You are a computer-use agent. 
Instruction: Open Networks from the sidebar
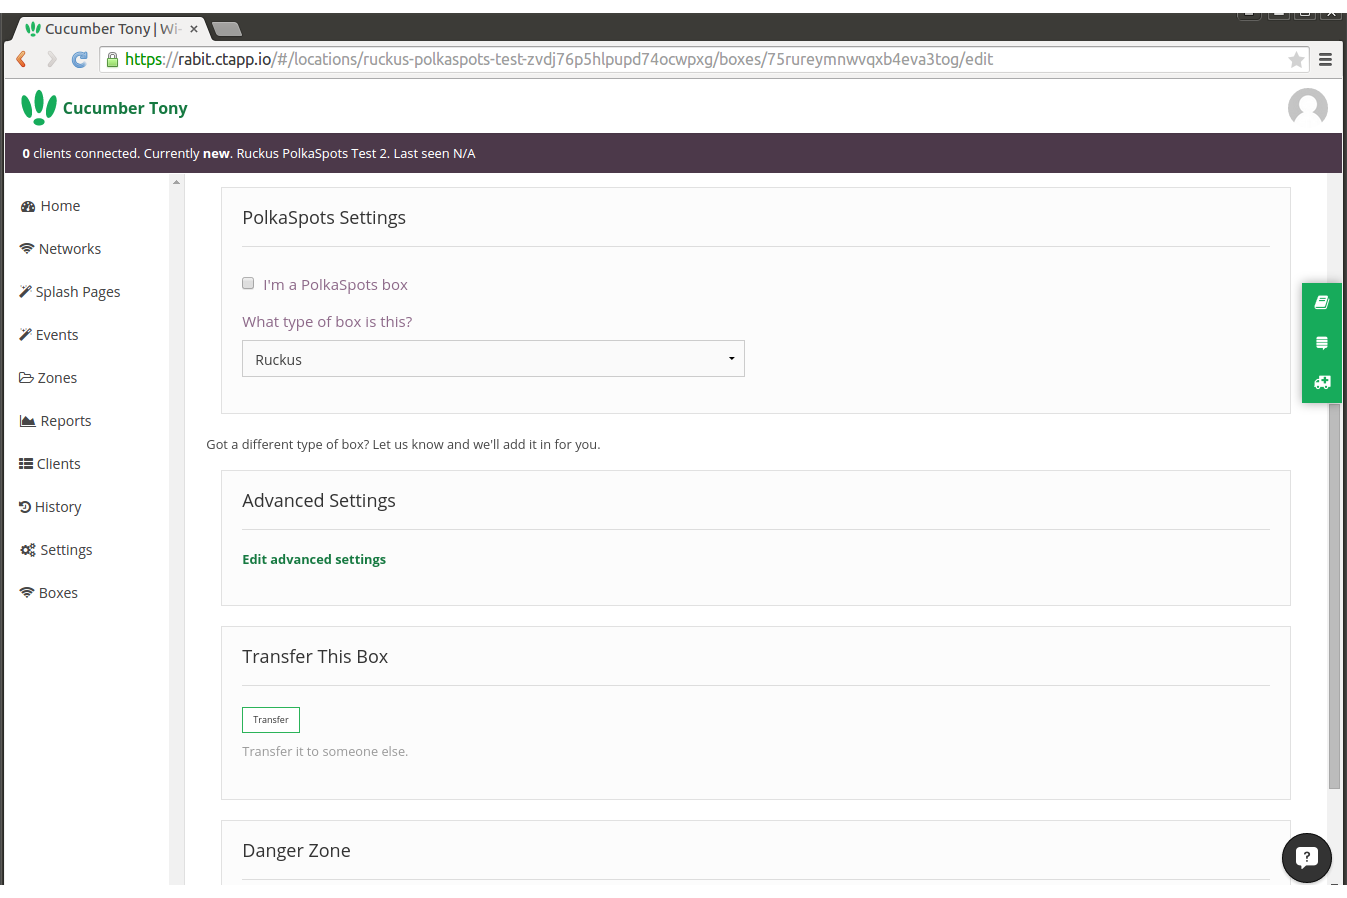[70, 249]
